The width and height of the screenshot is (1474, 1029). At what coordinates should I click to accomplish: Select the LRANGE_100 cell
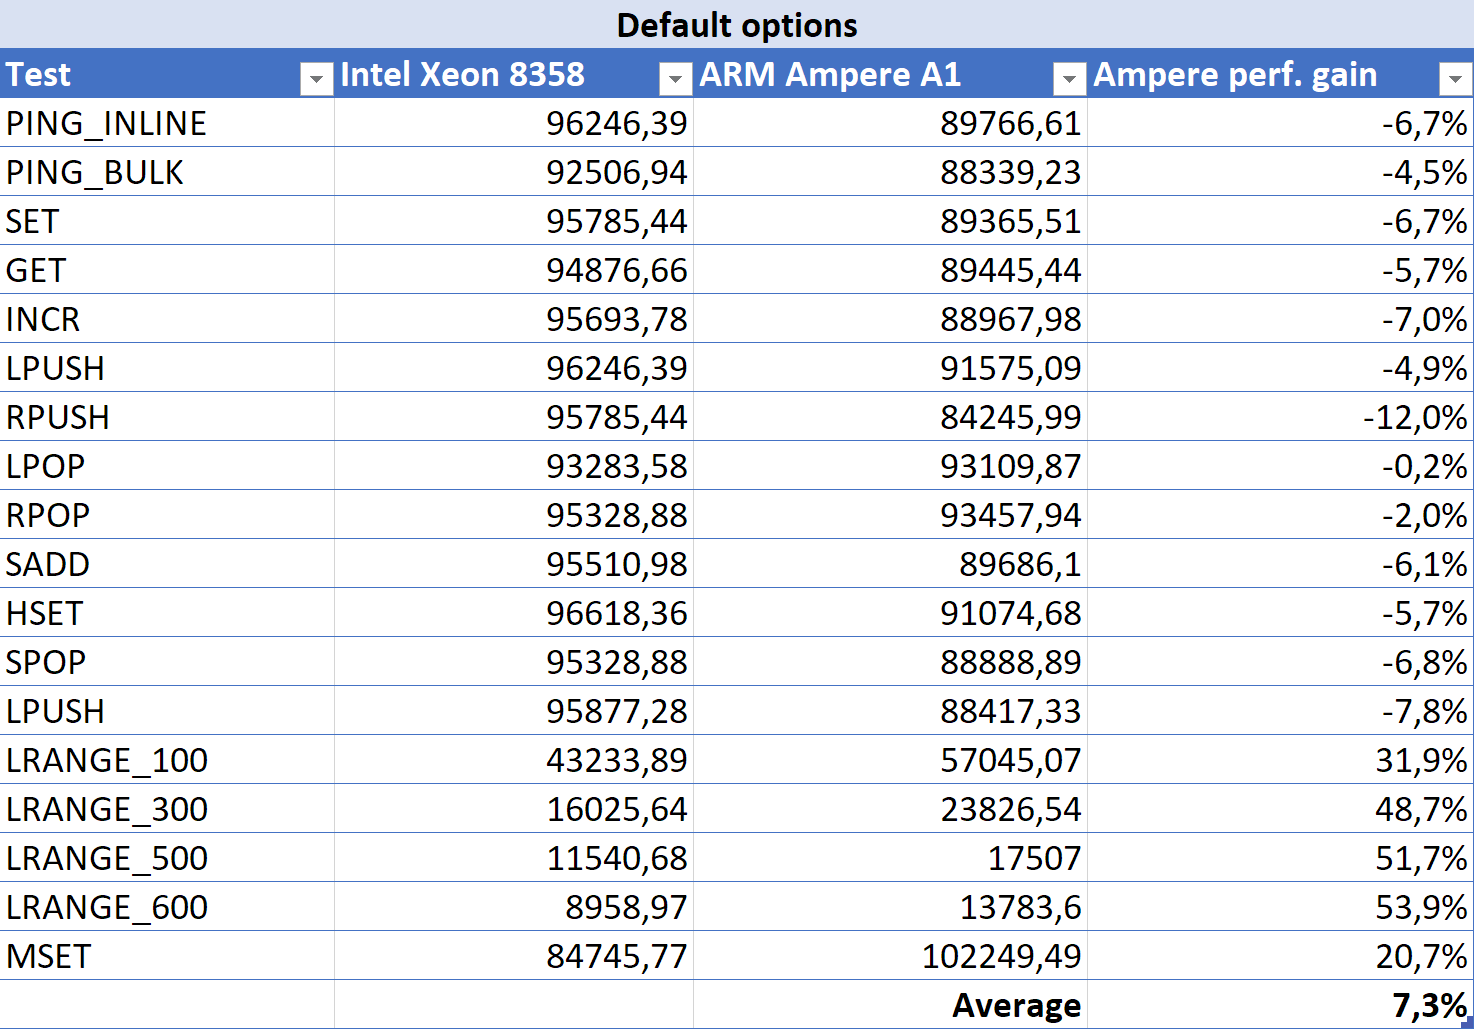click(x=167, y=760)
